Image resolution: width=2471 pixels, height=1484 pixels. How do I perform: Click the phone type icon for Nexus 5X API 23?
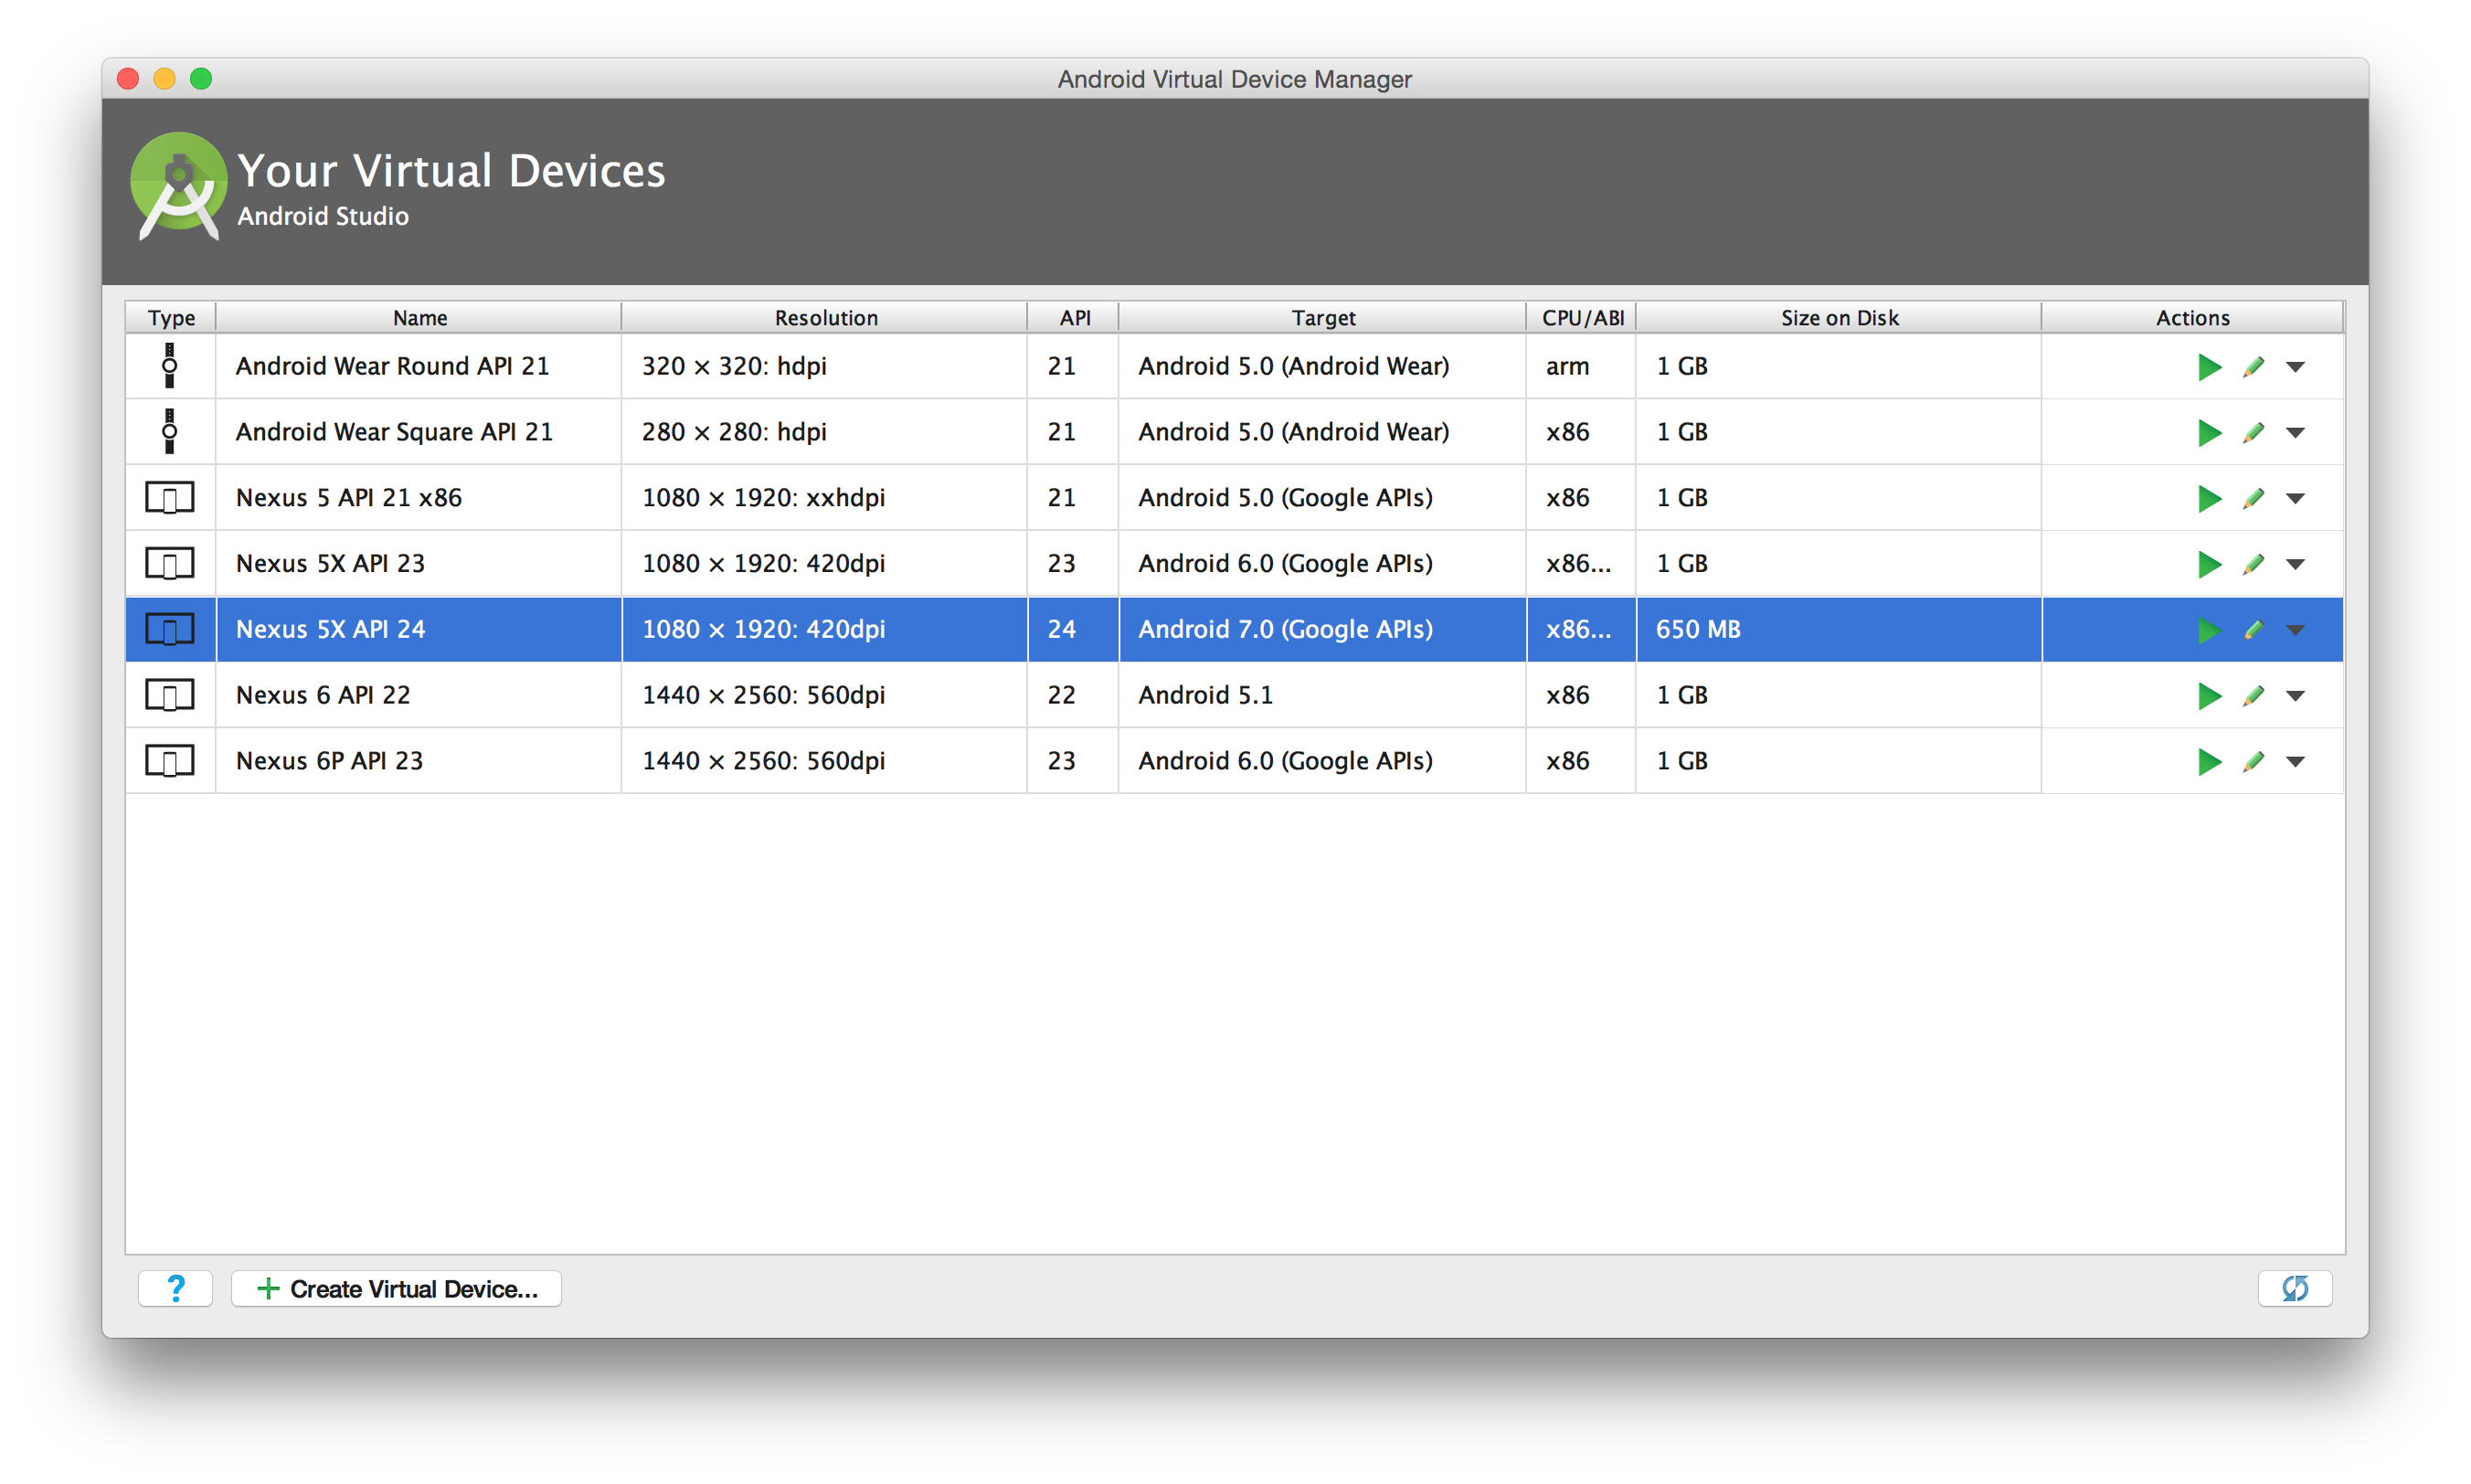tap(170, 564)
